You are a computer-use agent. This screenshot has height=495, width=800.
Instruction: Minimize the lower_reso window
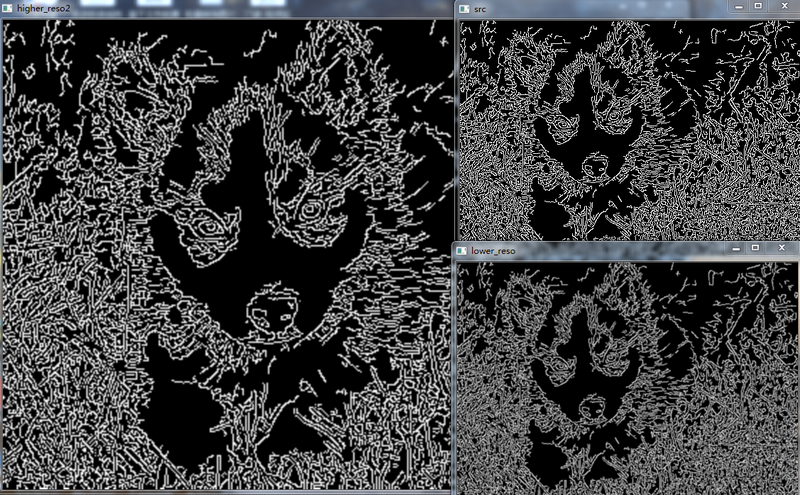click(x=736, y=248)
